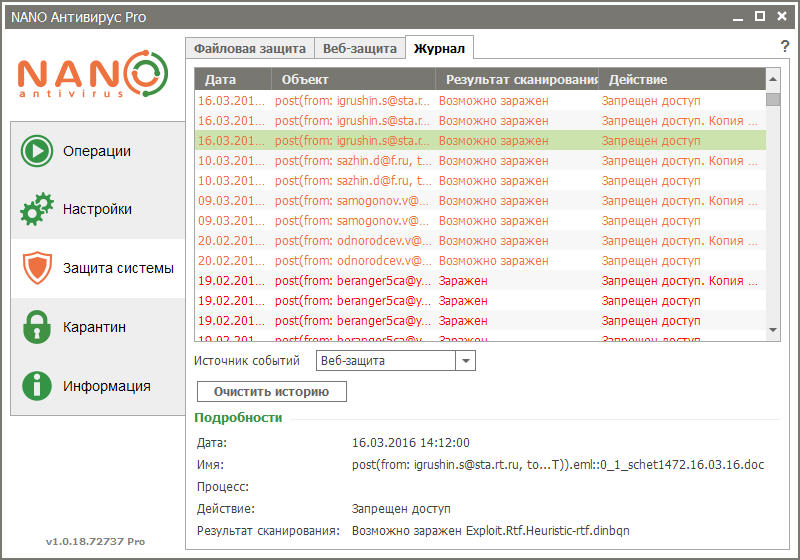Viewport: 800px width, 560px height.
Task: Switch to the Файловая защита tab
Action: point(249,49)
